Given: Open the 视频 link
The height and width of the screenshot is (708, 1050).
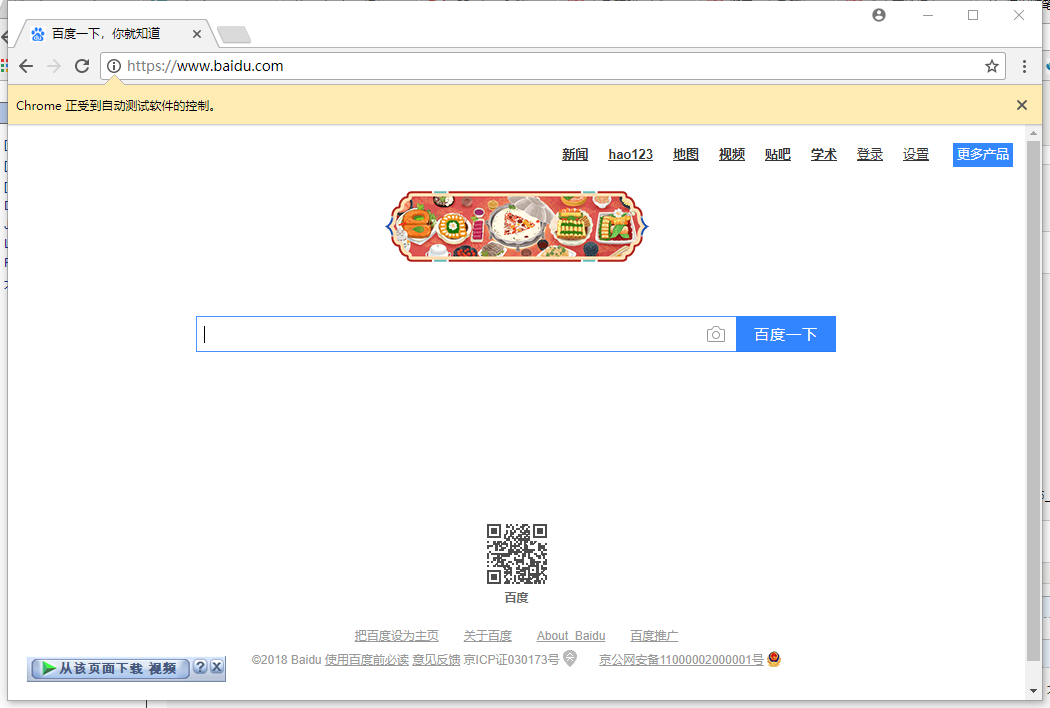Looking at the screenshot, I should 732,154.
